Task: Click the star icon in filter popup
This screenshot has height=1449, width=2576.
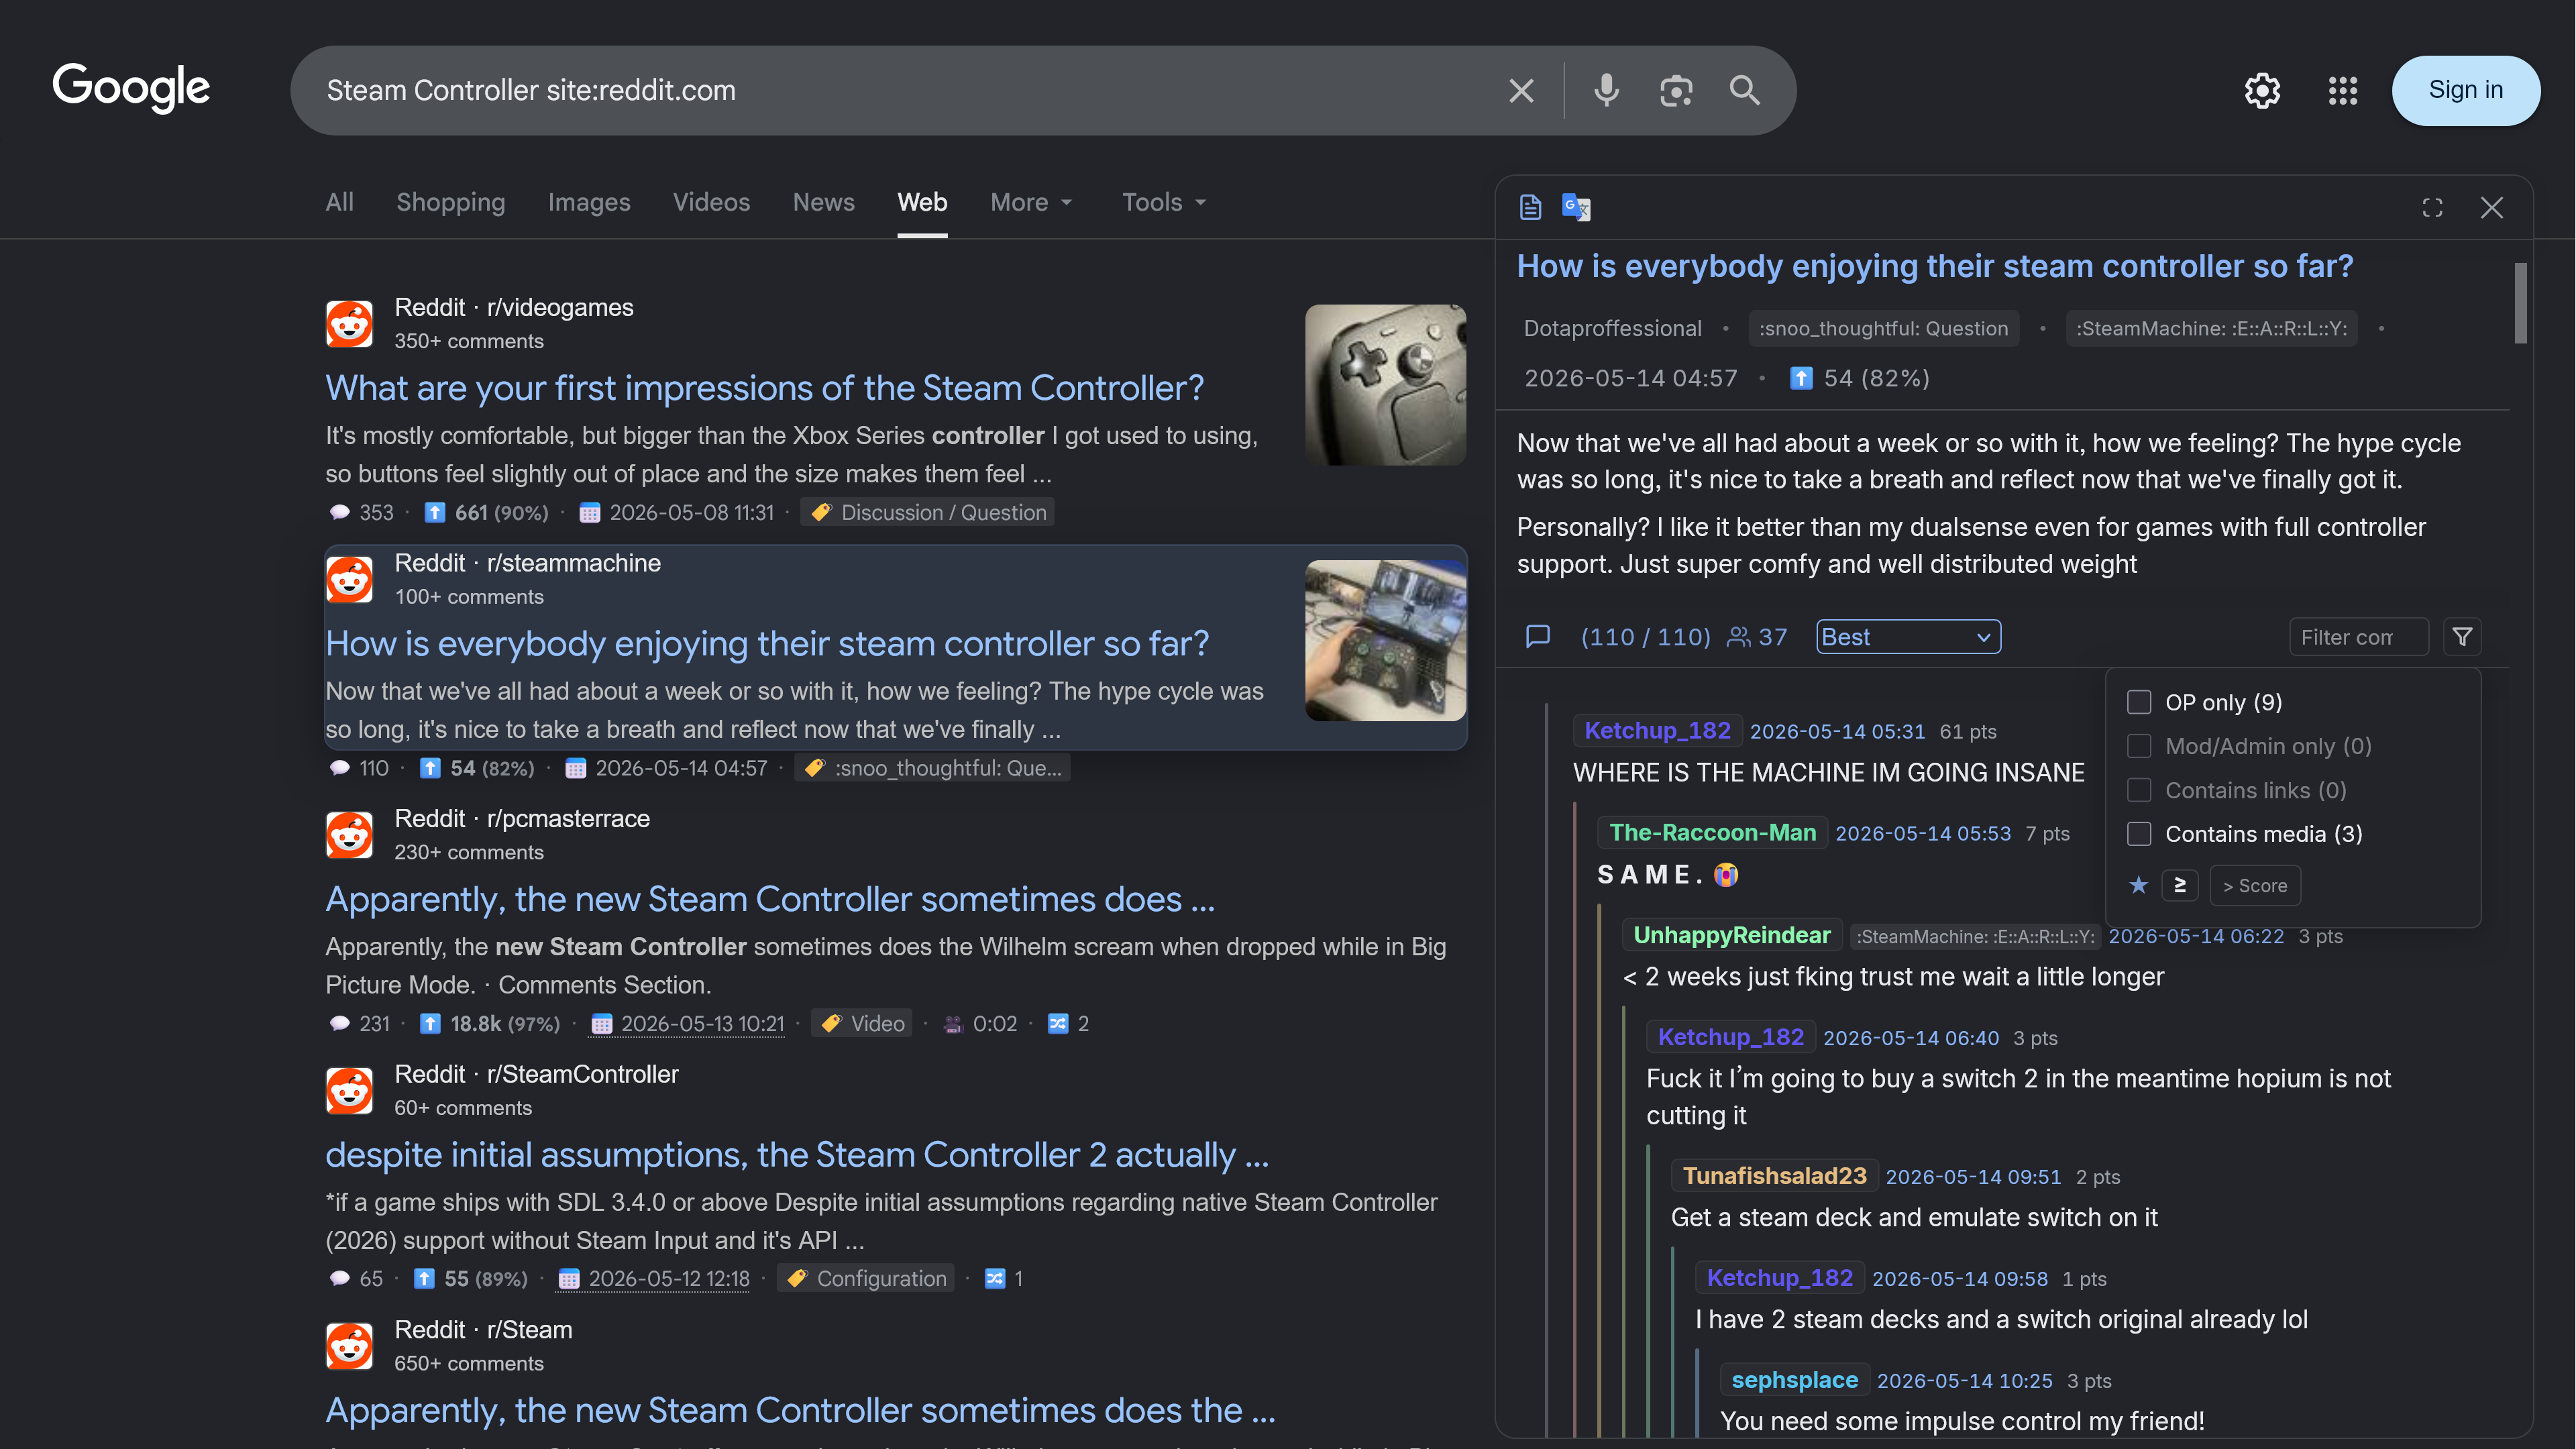Action: click(2138, 885)
